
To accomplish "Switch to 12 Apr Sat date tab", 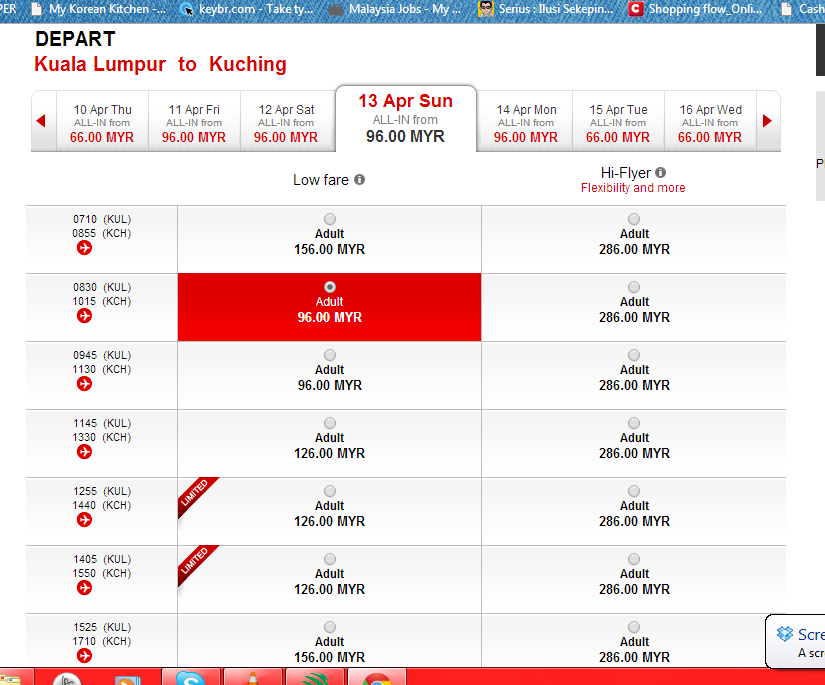I will point(286,123).
